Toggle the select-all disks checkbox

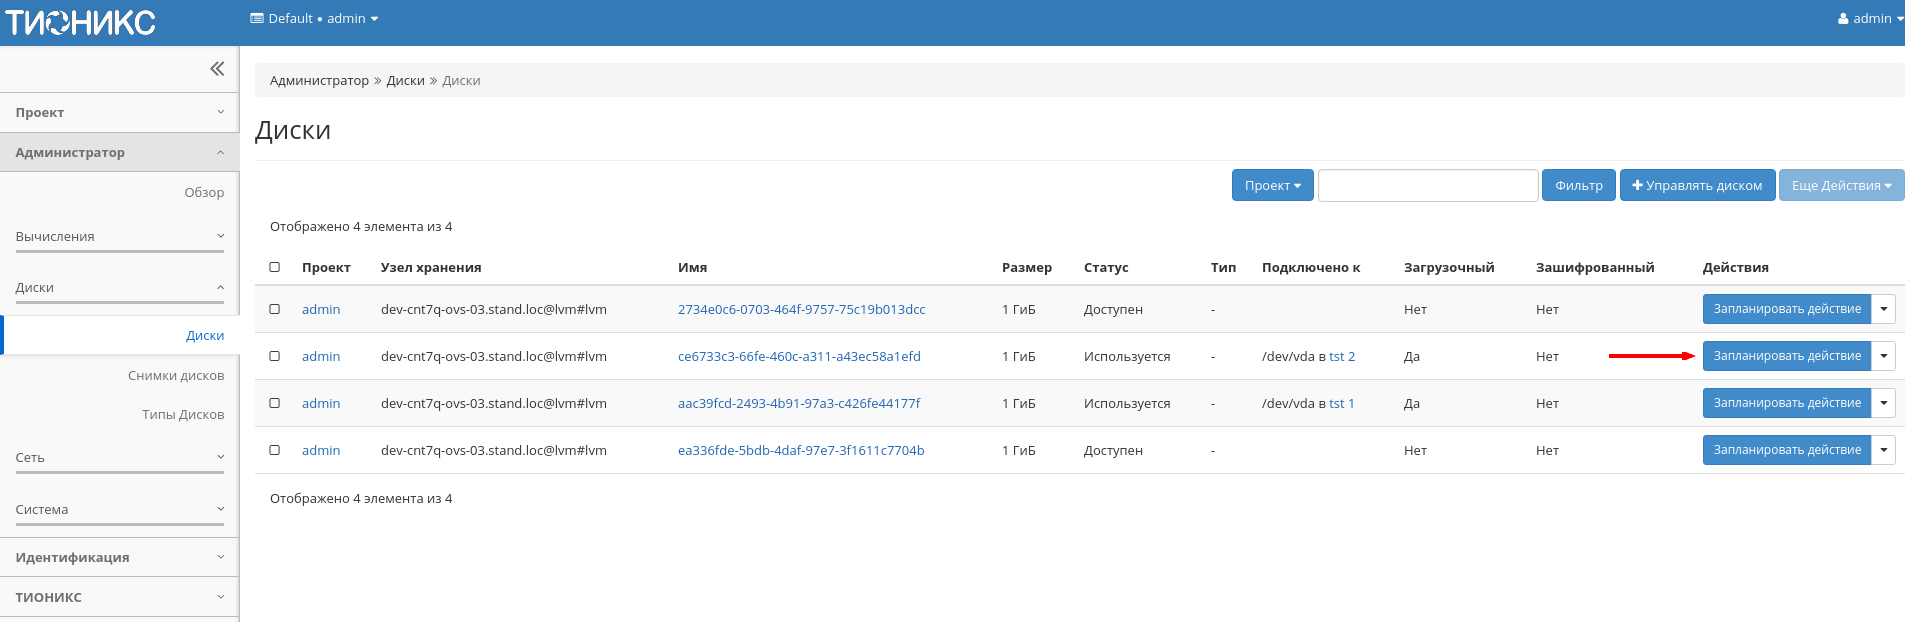click(275, 267)
